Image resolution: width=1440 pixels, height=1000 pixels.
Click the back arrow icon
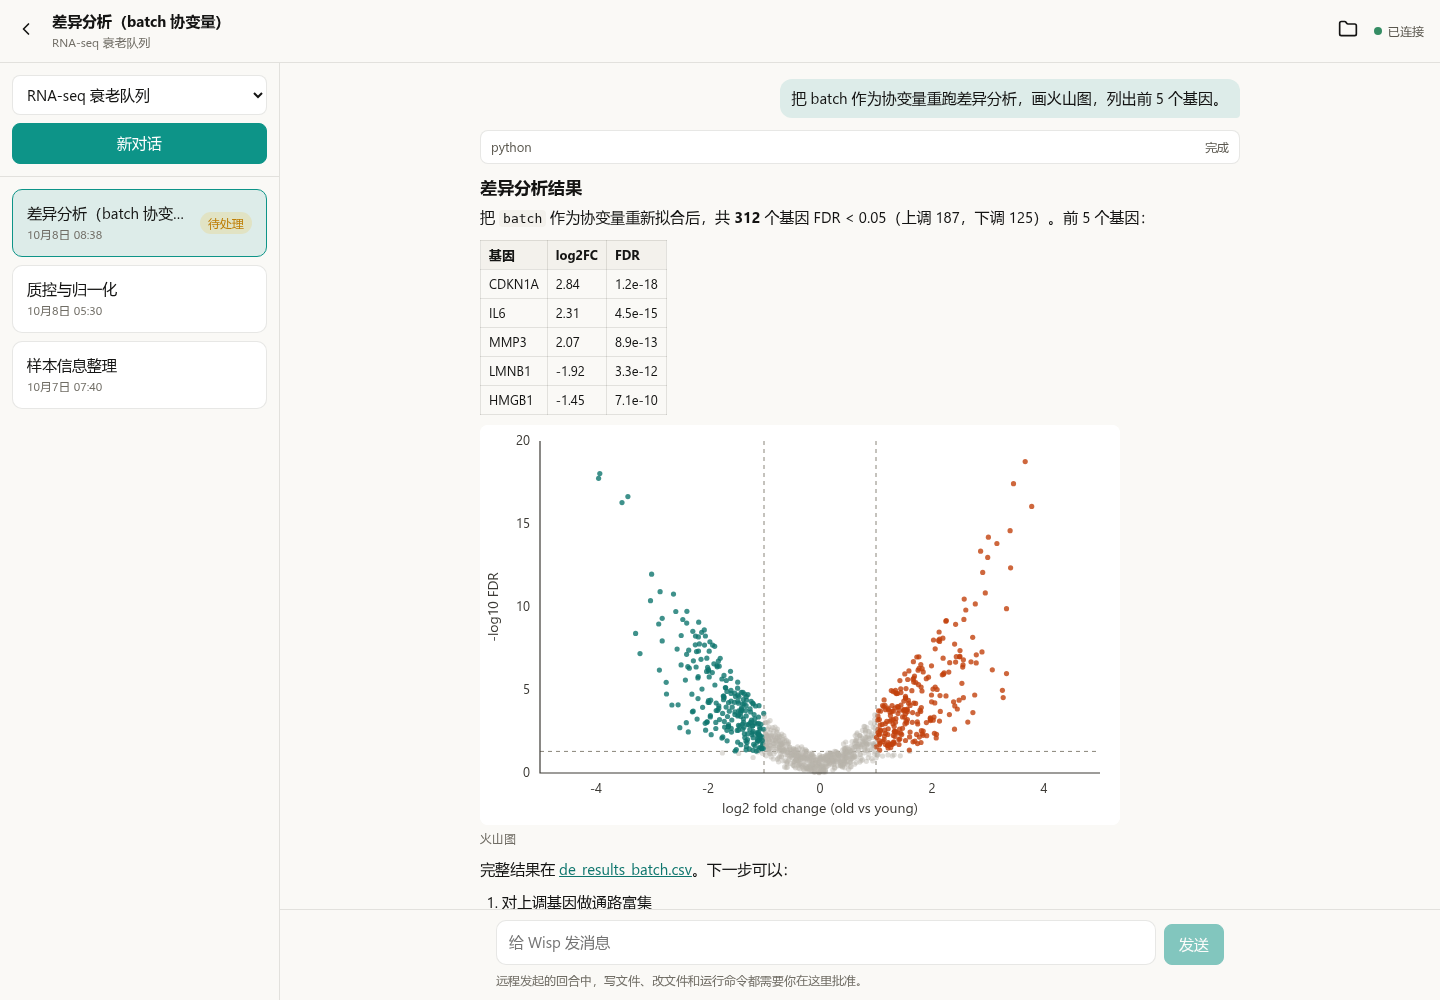click(x=26, y=30)
